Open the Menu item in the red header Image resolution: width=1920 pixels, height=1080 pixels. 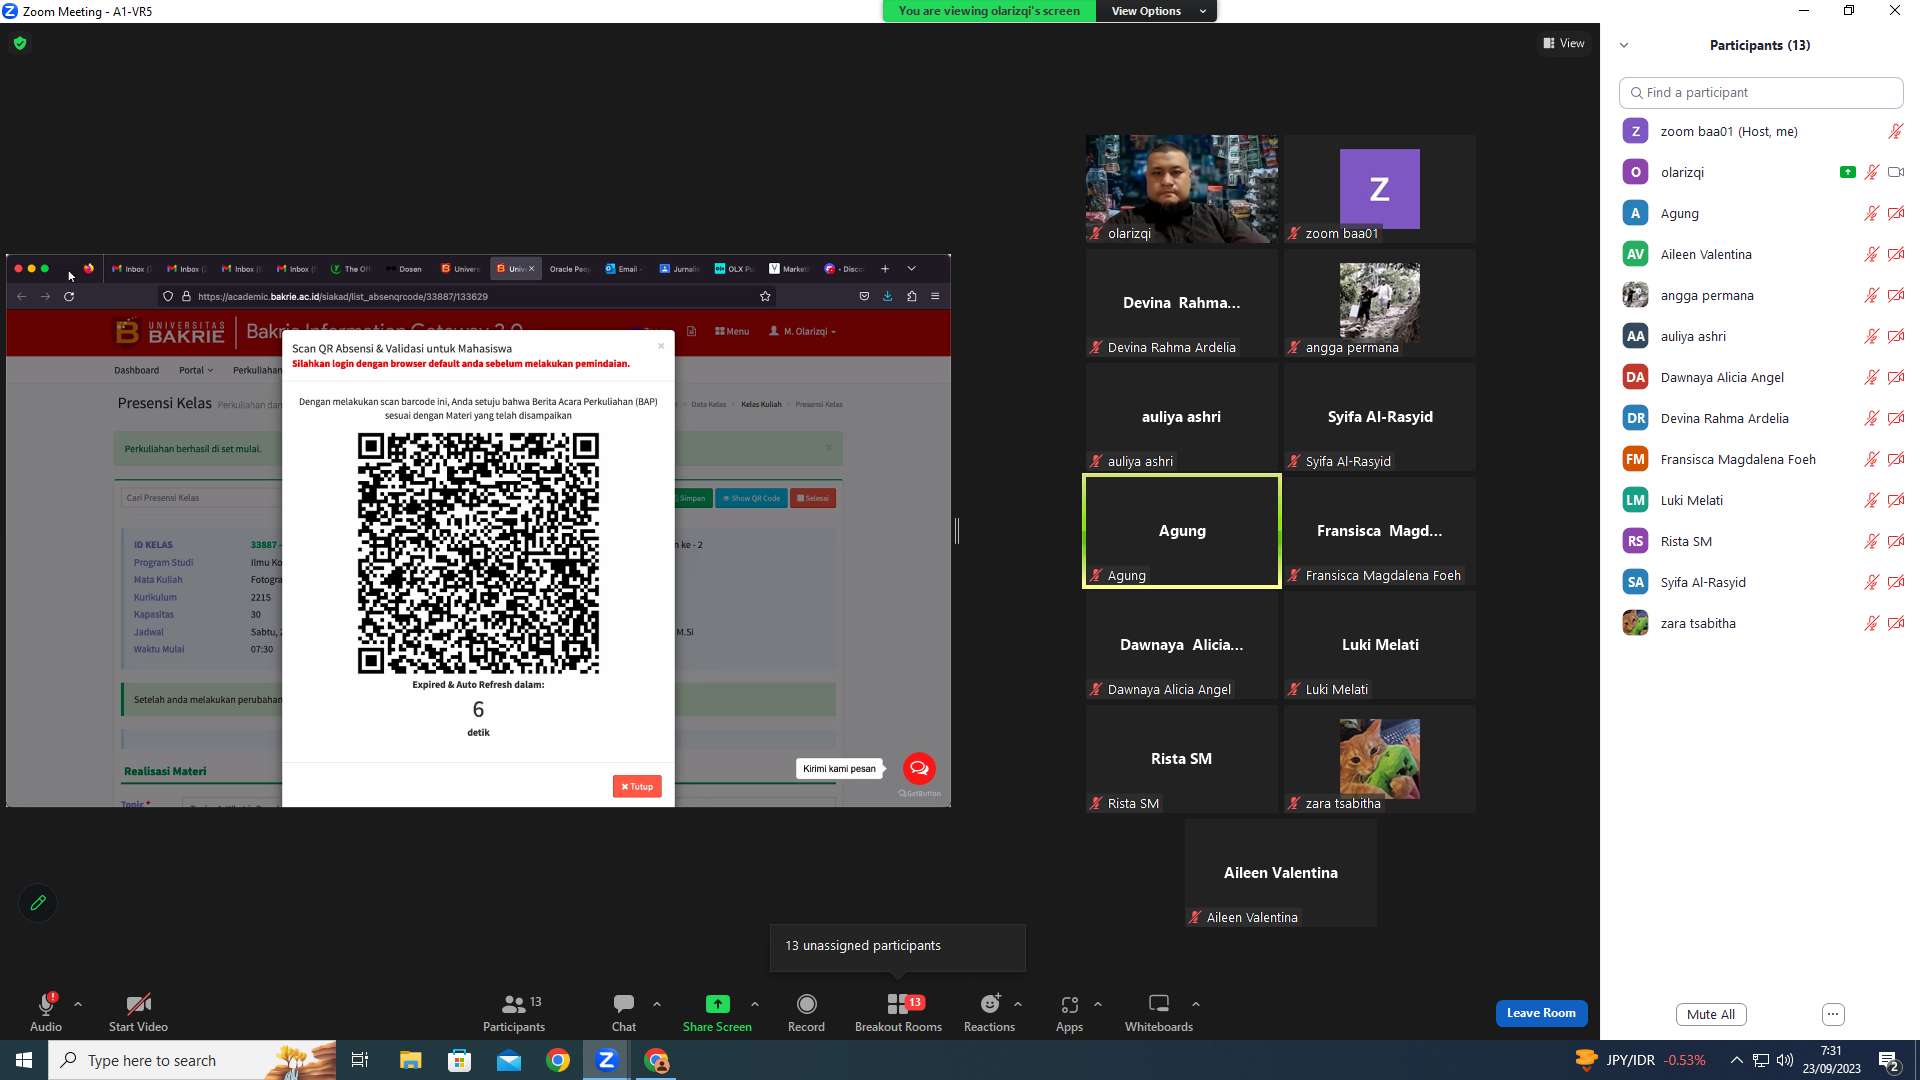[732, 331]
